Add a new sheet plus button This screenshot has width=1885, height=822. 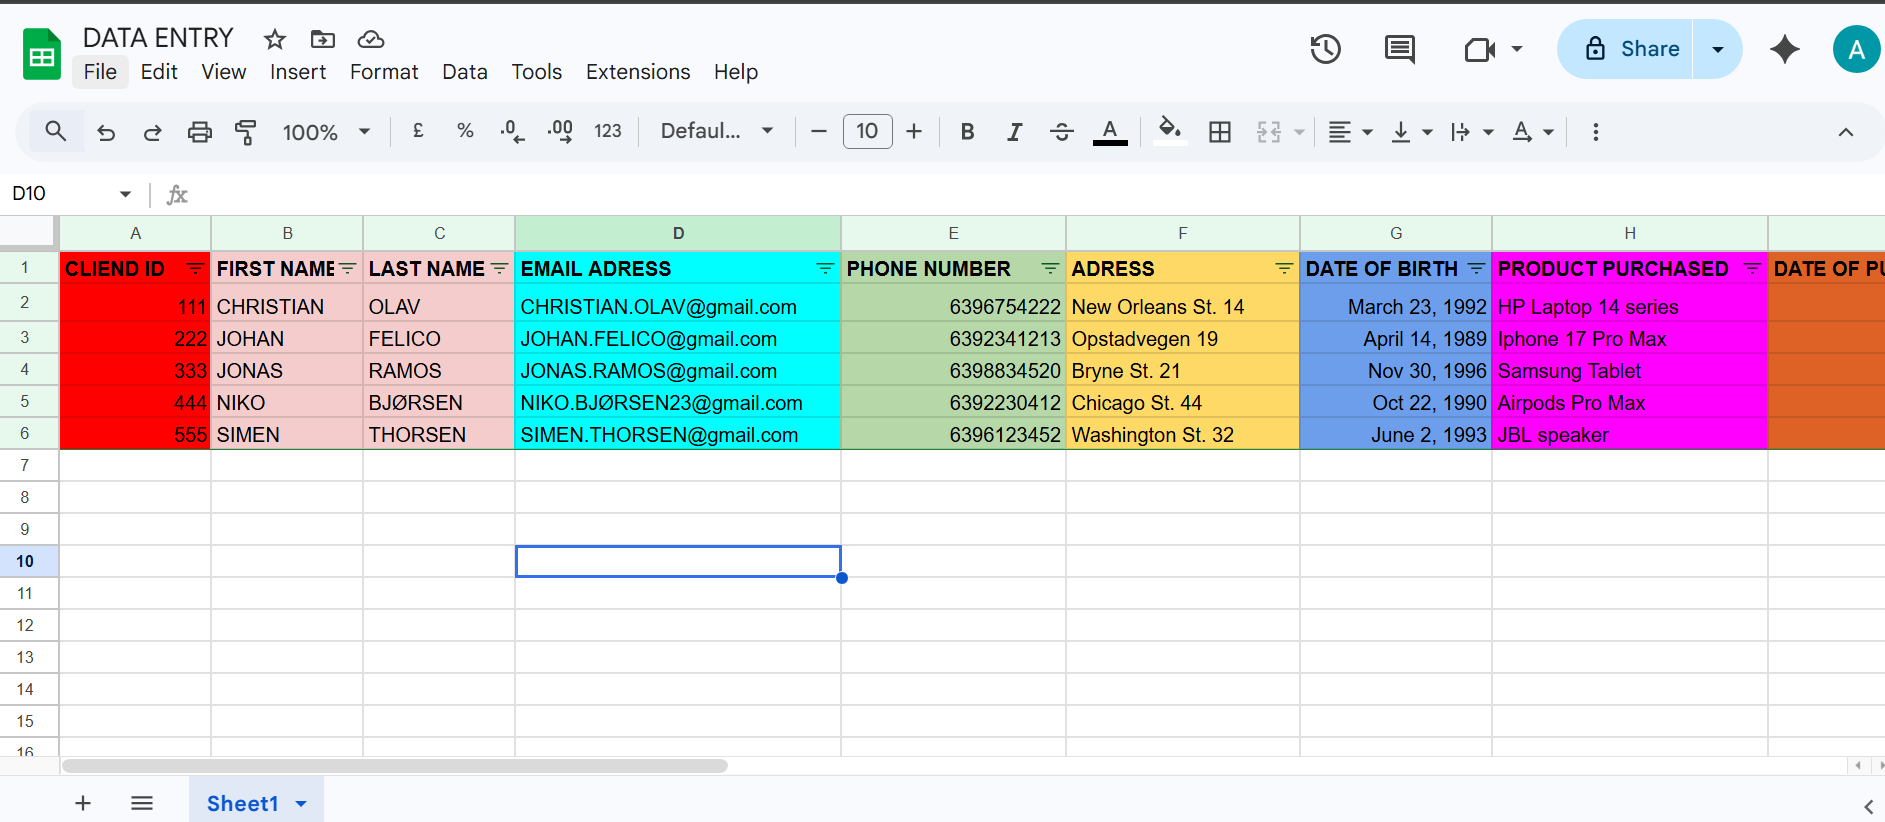tap(83, 803)
